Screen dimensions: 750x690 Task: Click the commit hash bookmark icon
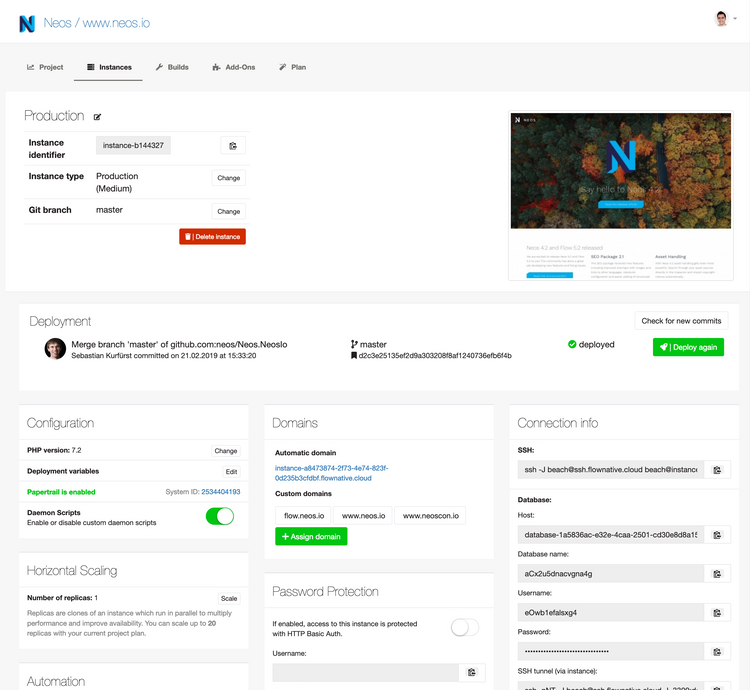[354, 355]
